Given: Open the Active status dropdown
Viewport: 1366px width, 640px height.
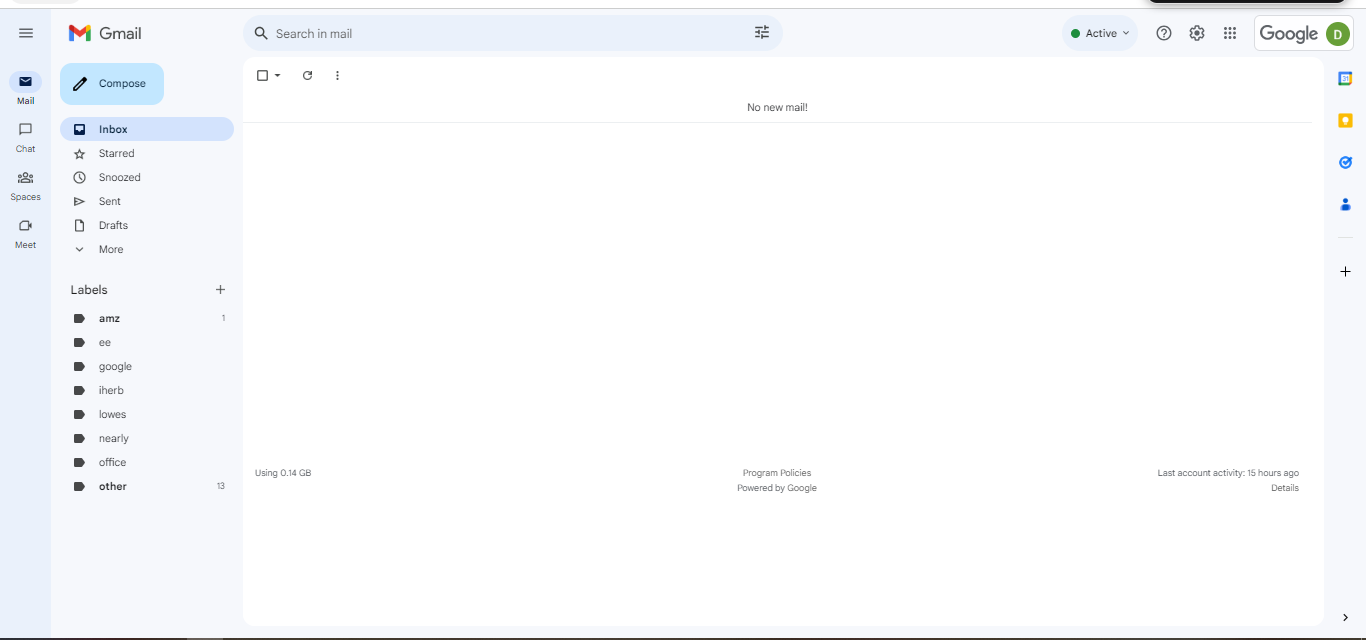Looking at the screenshot, I should (1100, 33).
